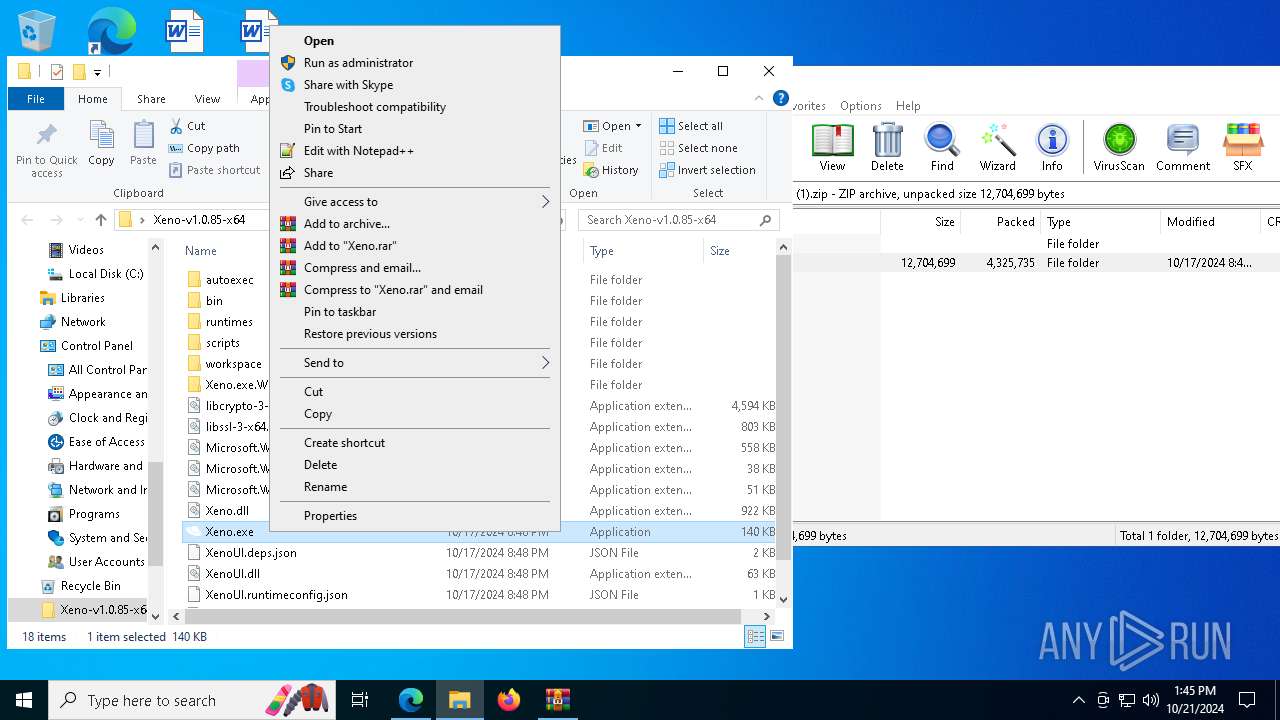Choose Edit with Notepad++

pos(415,151)
